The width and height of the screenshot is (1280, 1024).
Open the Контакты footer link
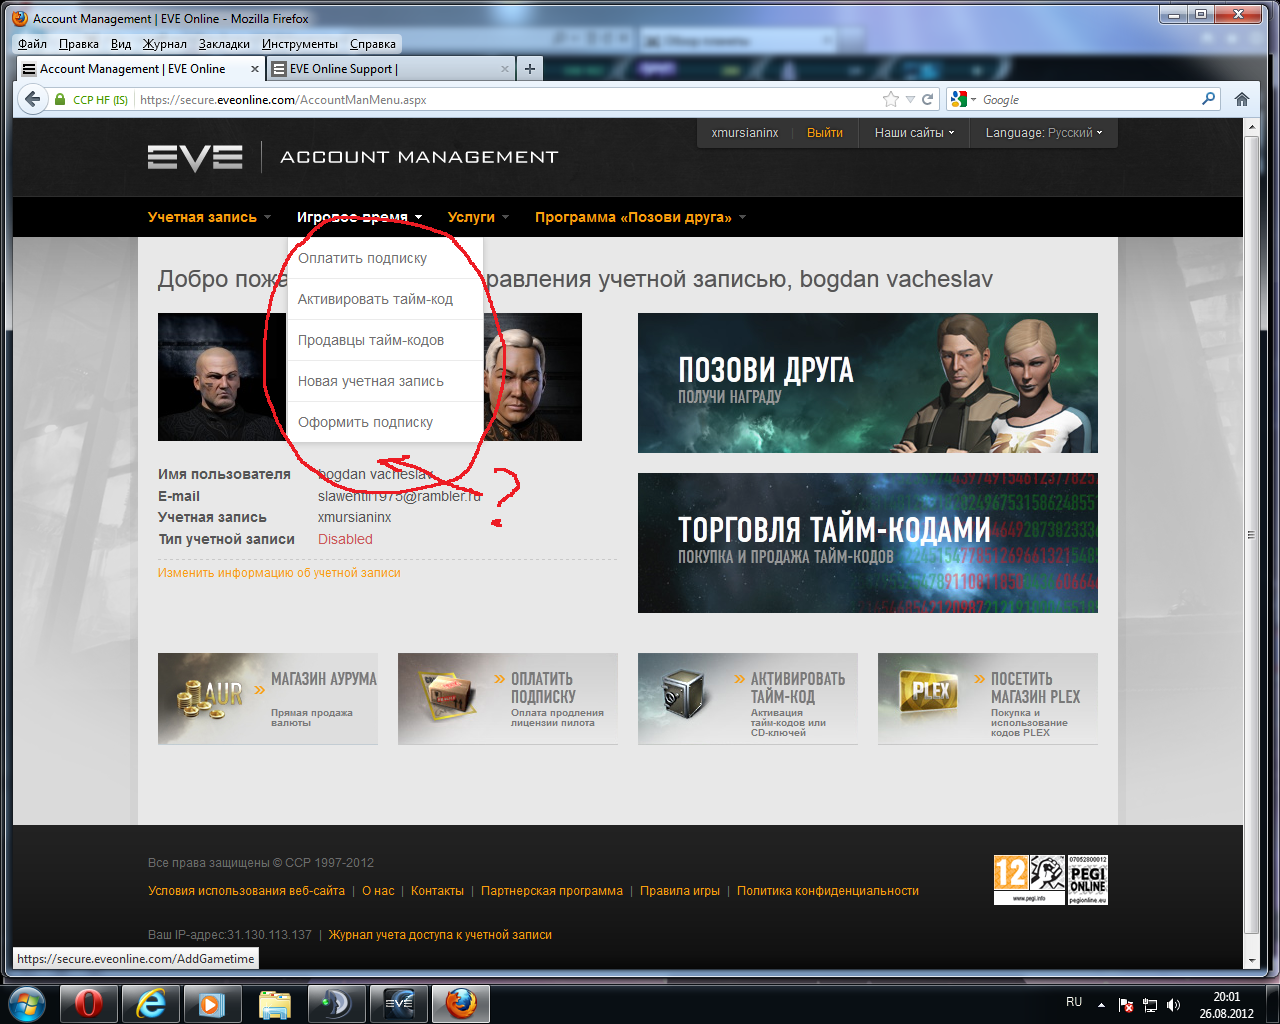(x=437, y=891)
